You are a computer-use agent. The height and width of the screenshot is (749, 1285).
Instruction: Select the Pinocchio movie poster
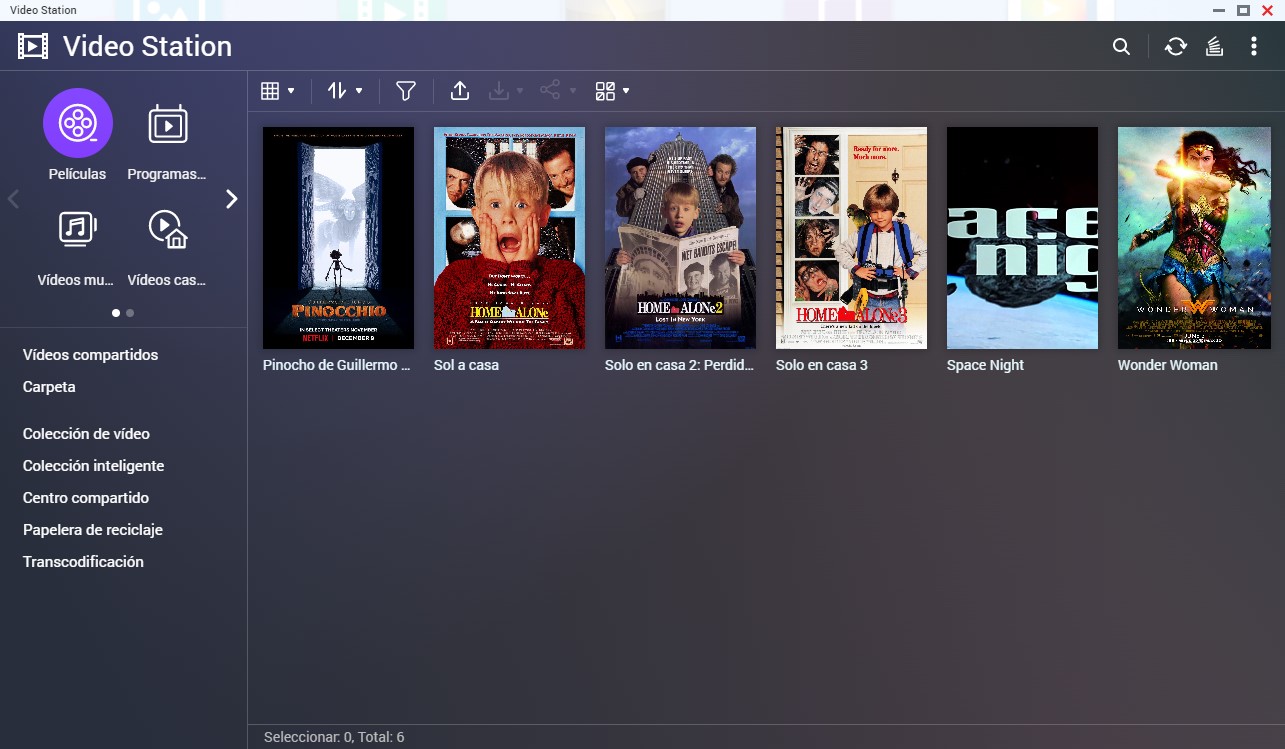click(x=338, y=238)
